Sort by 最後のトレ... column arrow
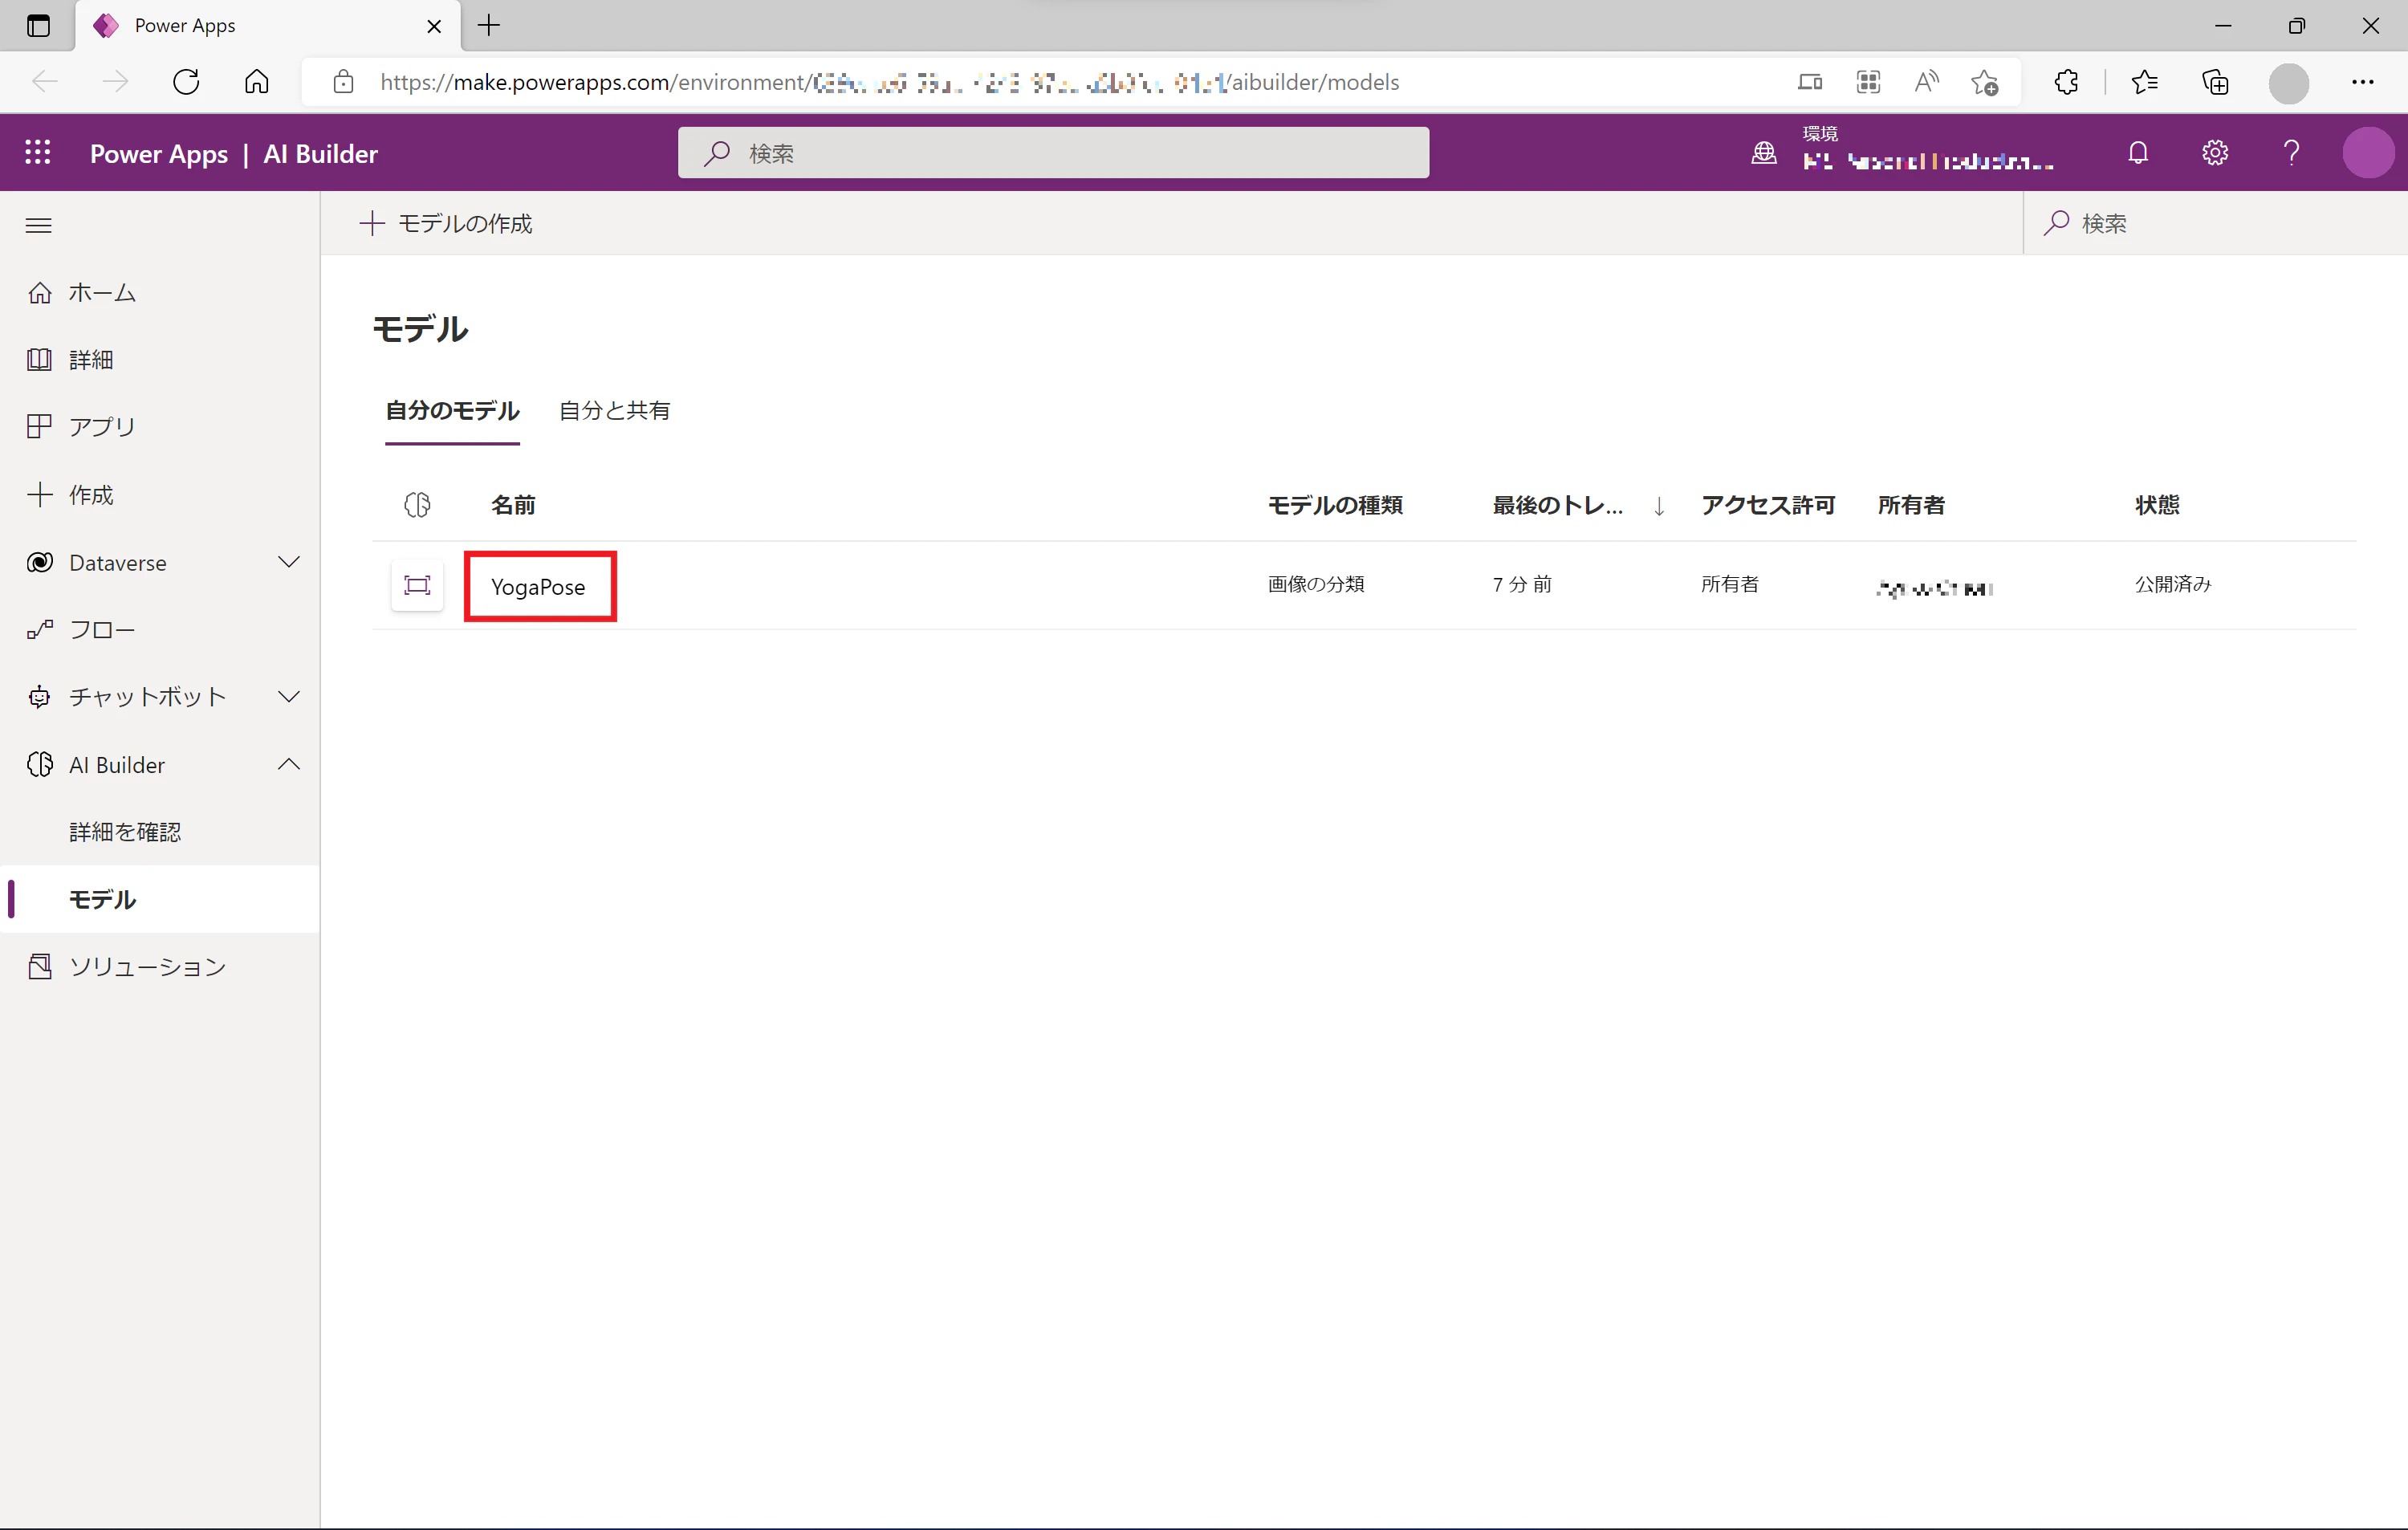Viewport: 2408px width, 1530px height. (1659, 506)
